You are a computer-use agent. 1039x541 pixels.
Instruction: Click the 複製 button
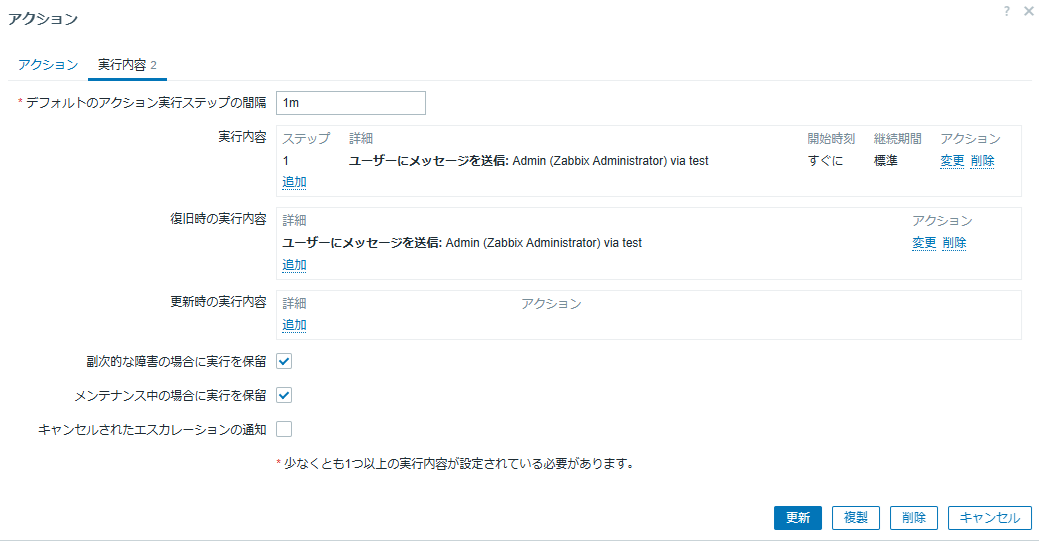coord(855,518)
